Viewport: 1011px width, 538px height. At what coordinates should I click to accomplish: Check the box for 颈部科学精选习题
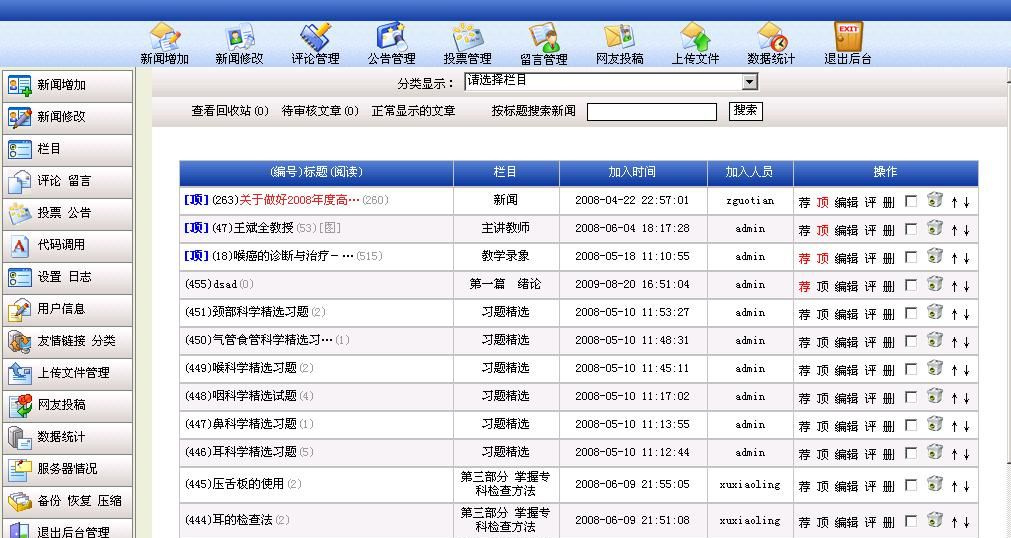pyautogui.click(x=911, y=314)
